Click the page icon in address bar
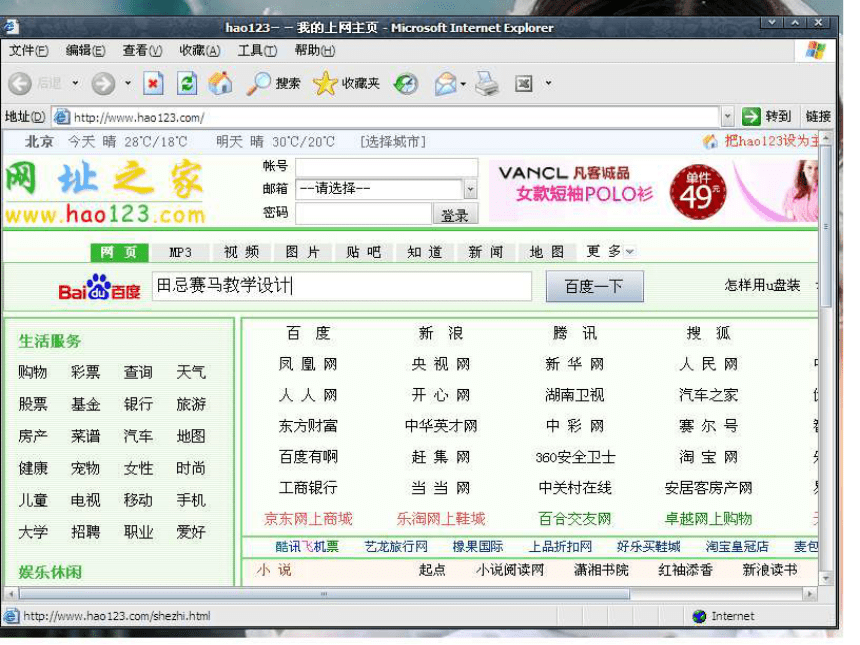Viewport: 860px width, 645px height. tap(62, 117)
